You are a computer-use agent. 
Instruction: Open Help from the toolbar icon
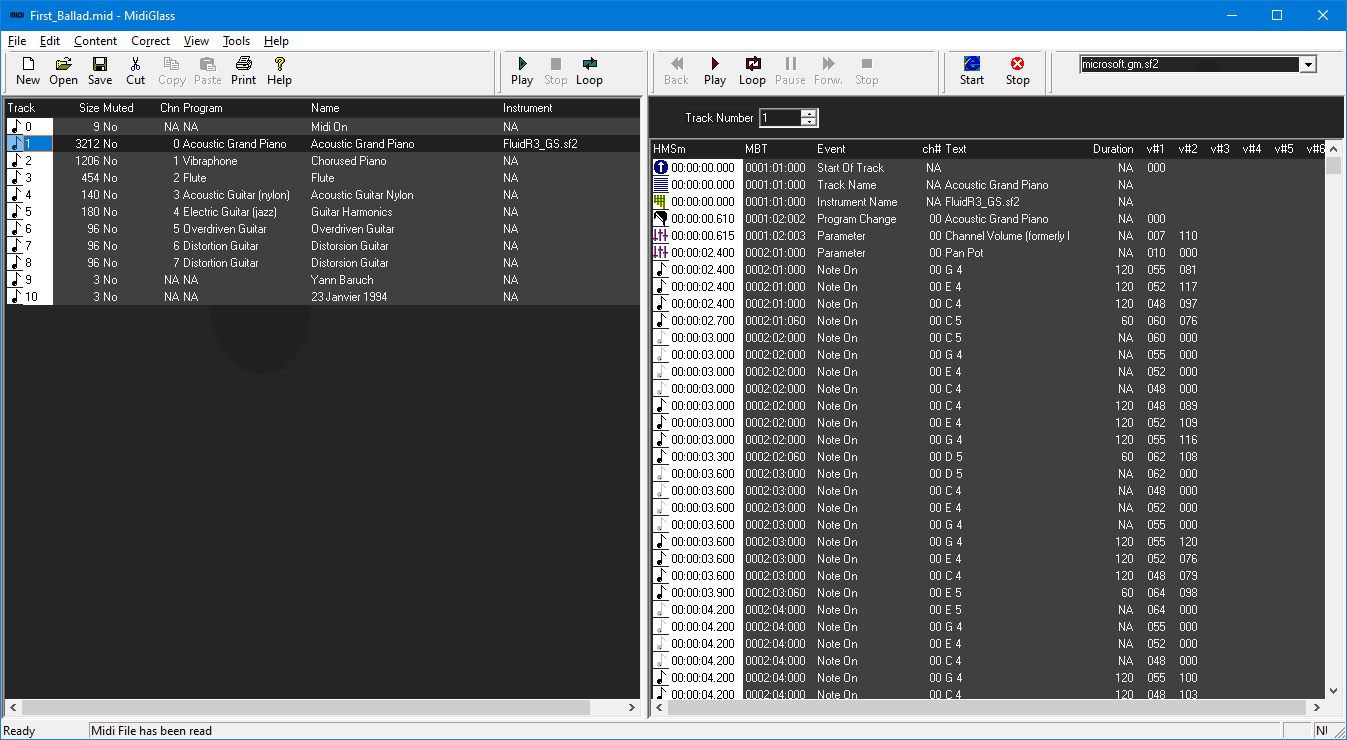tap(279, 71)
